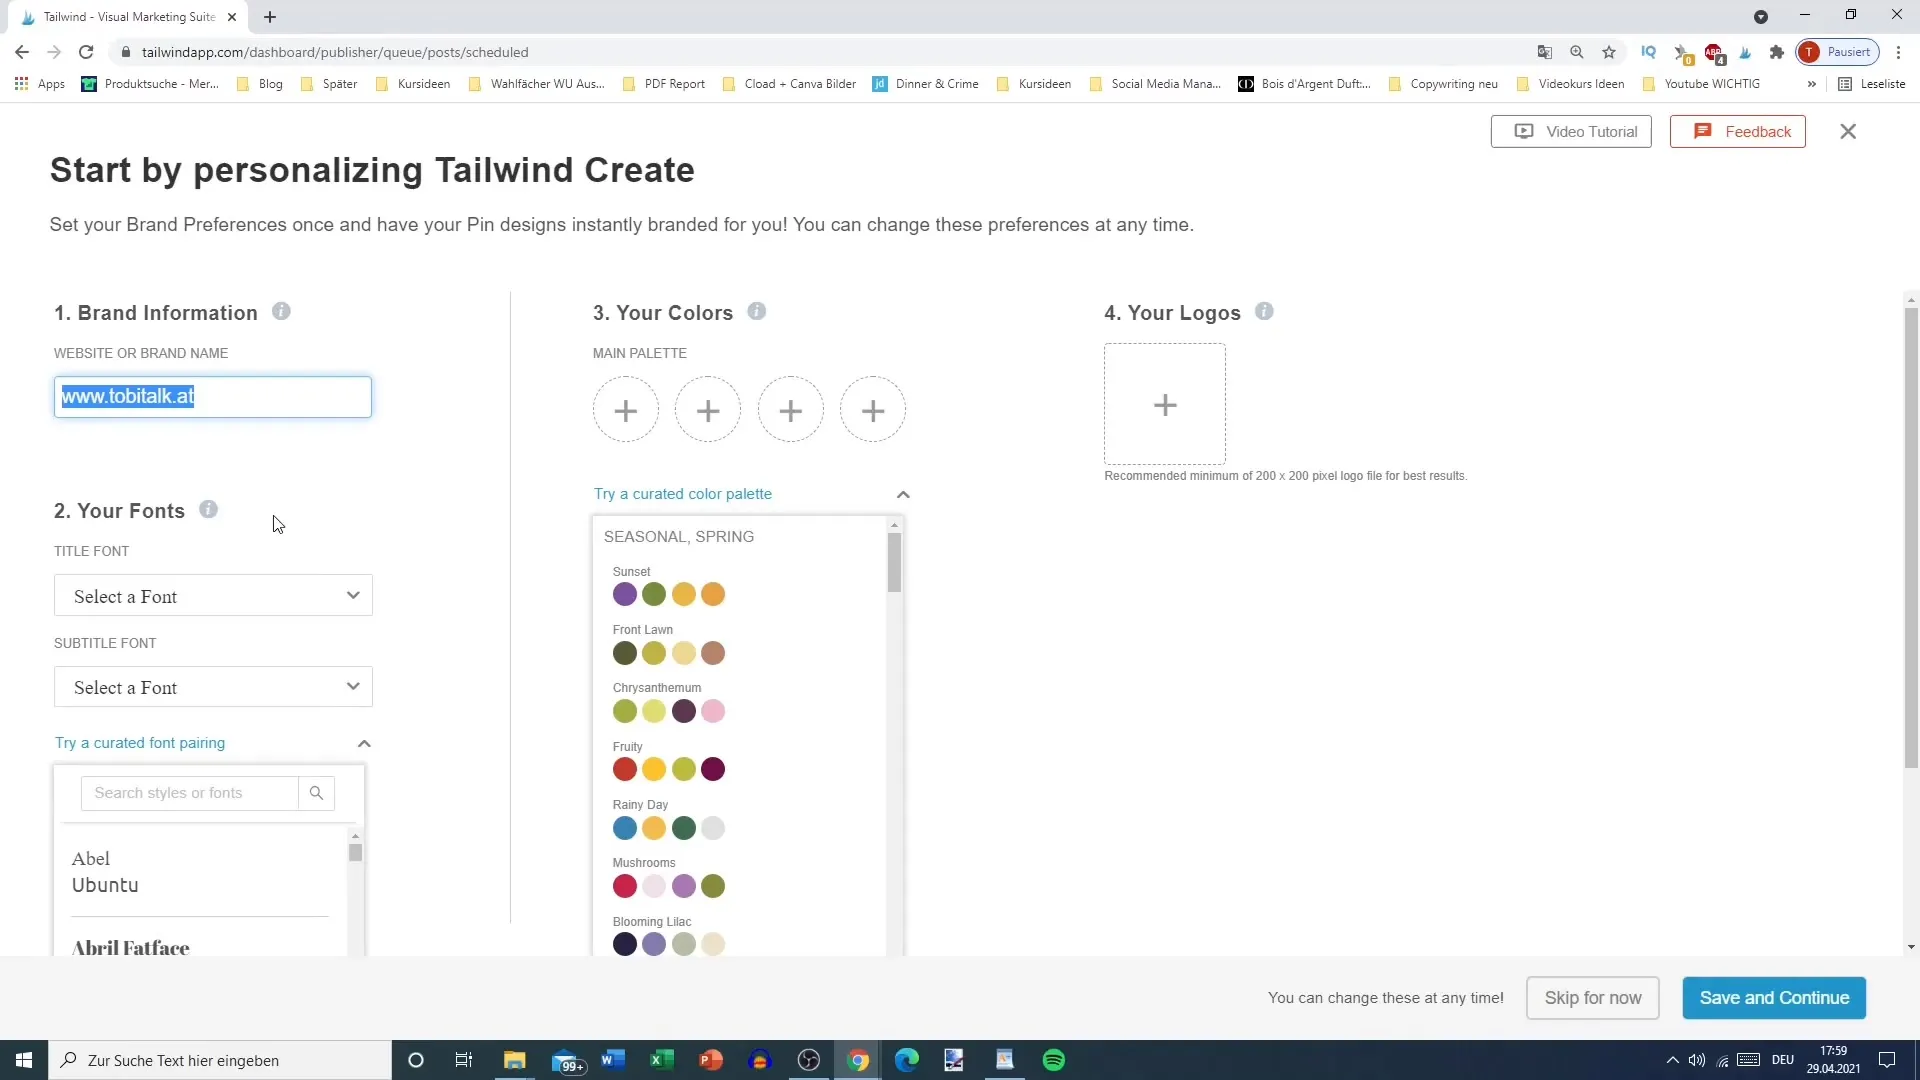Select the Sunset palette purple swatch

pyautogui.click(x=625, y=595)
